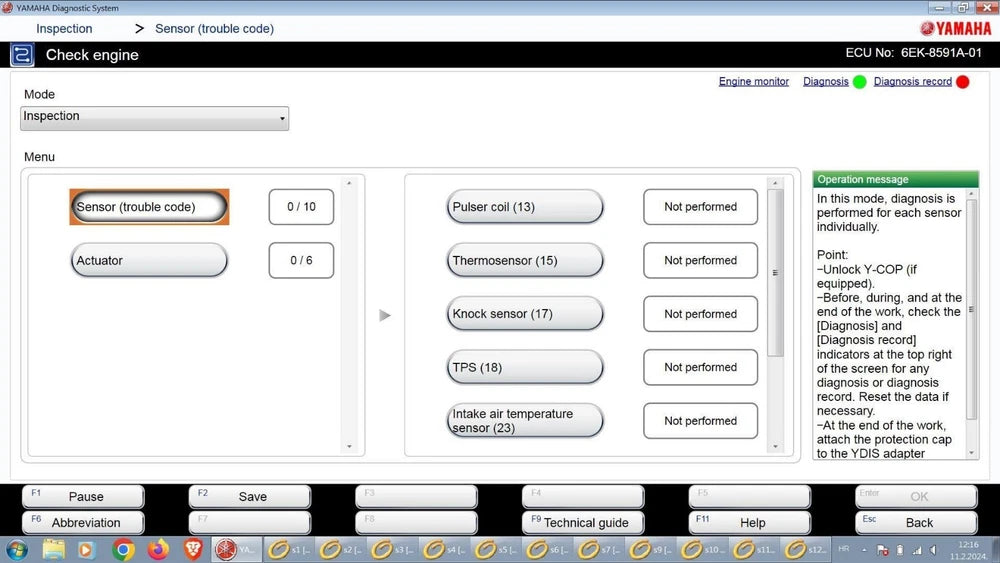
Task: Open File Explorer from the taskbar
Action: pos(54,549)
